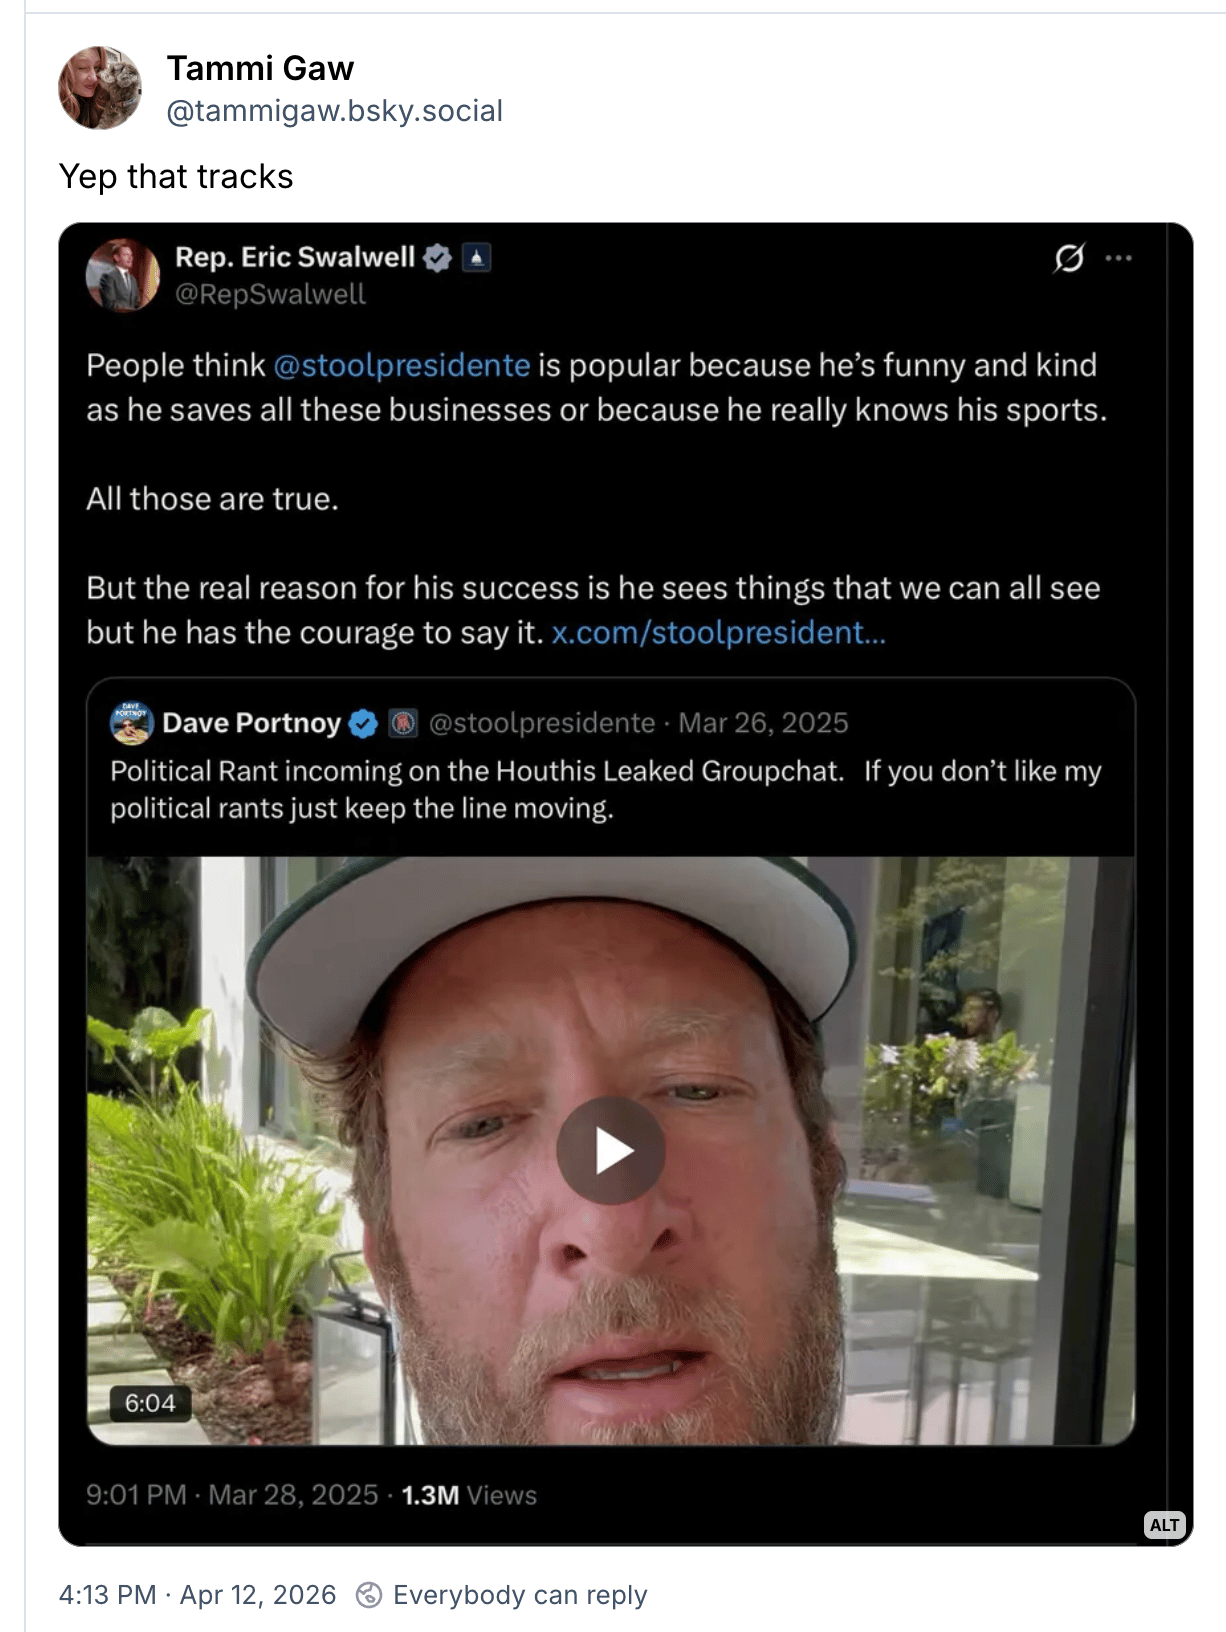The height and width of the screenshot is (1632, 1226).
Task: Show the image ALT text badge
Action: pos(1164,1525)
